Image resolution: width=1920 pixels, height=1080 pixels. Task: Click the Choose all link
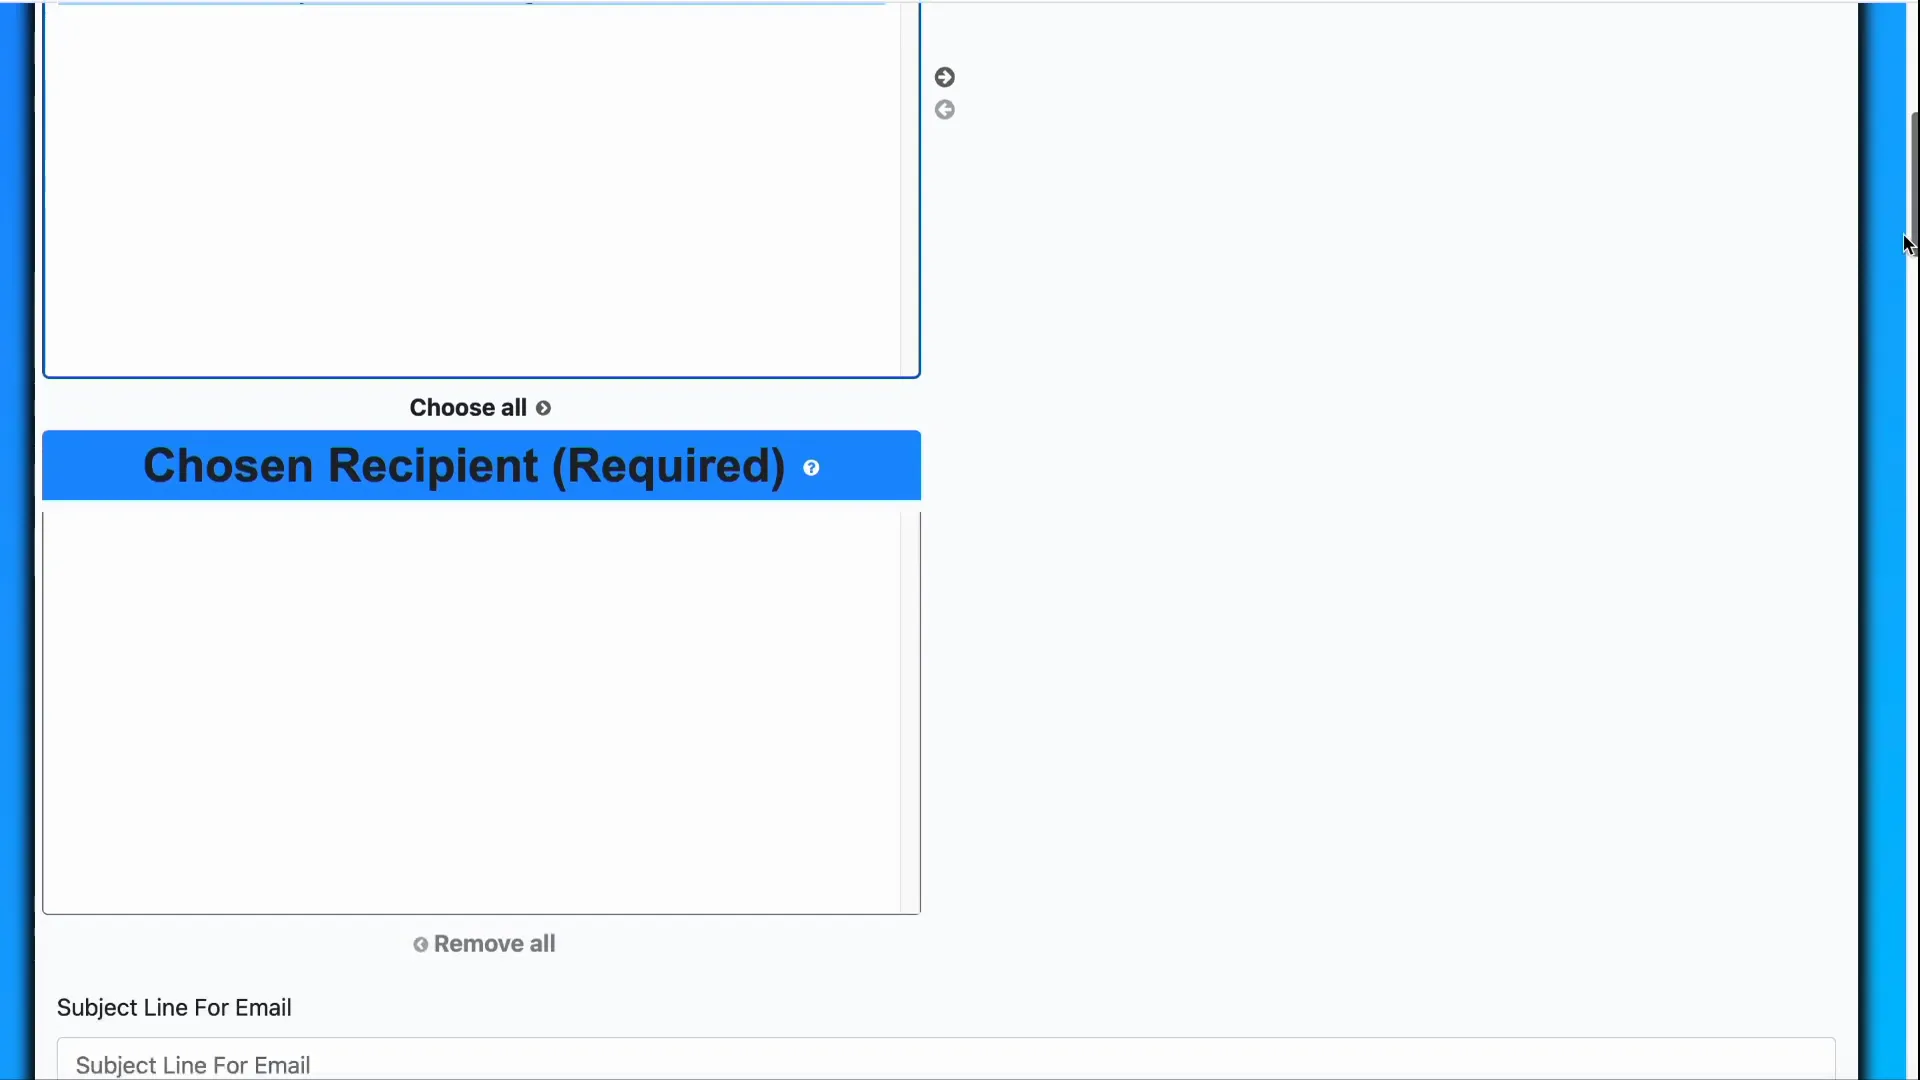(x=468, y=407)
